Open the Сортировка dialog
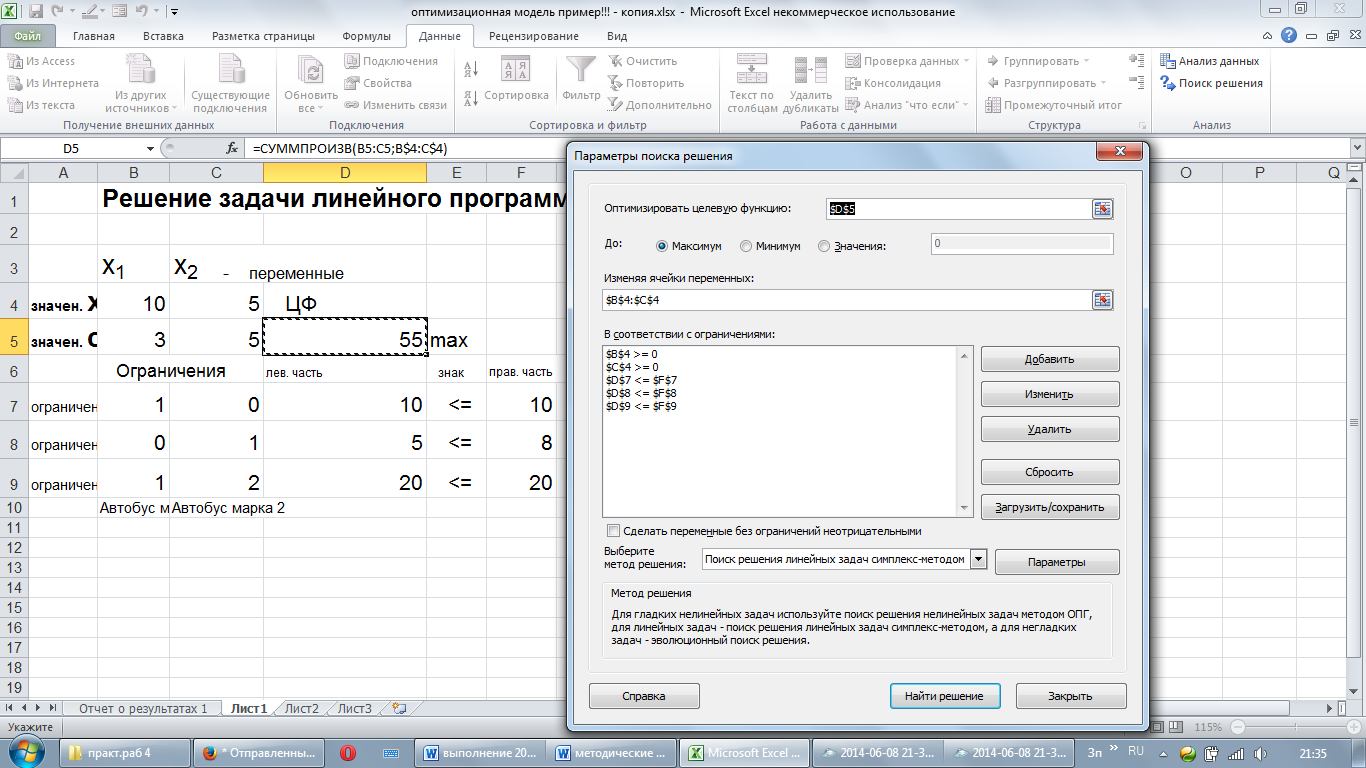The height and width of the screenshot is (768, 1366). 516,80
